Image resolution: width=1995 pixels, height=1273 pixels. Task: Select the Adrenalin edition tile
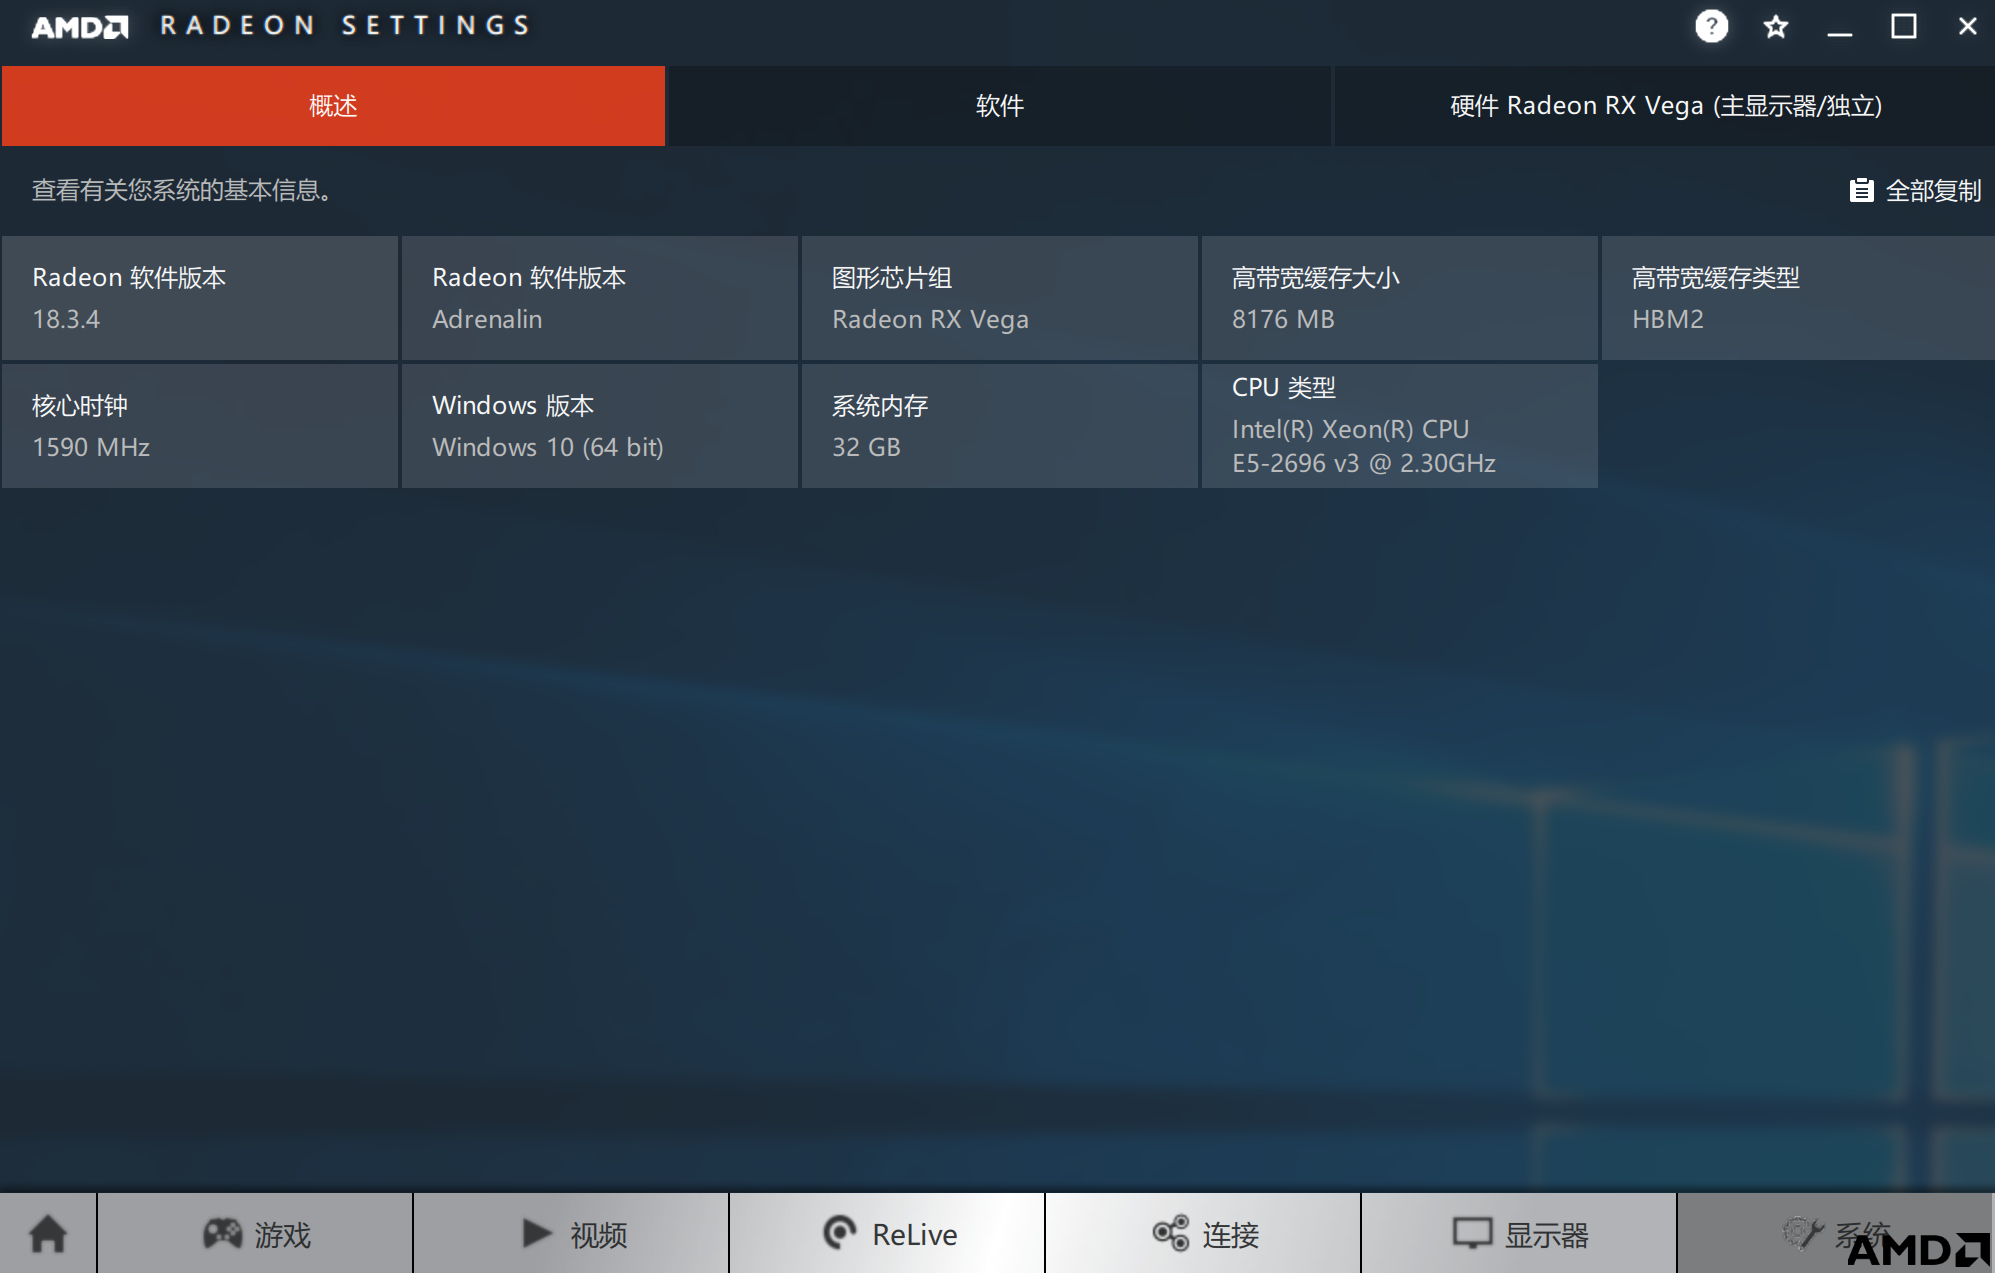click(x=600, y=298)
